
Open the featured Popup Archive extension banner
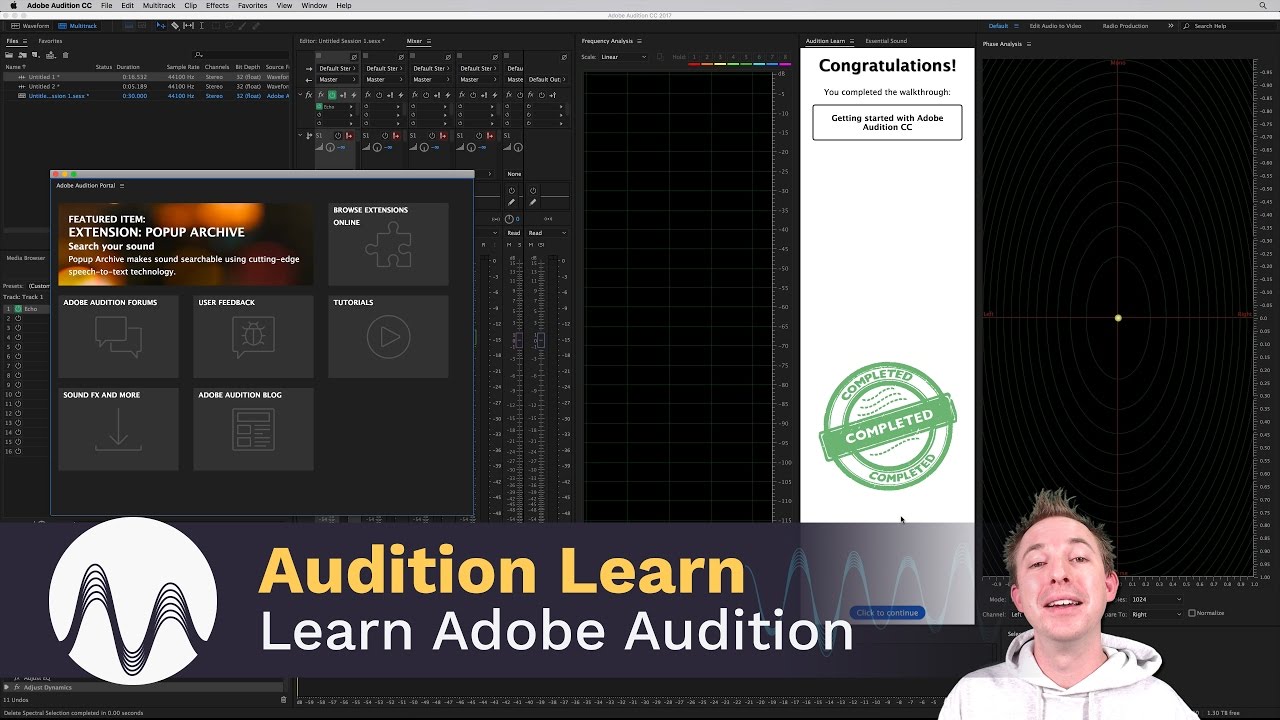point(186,245)
